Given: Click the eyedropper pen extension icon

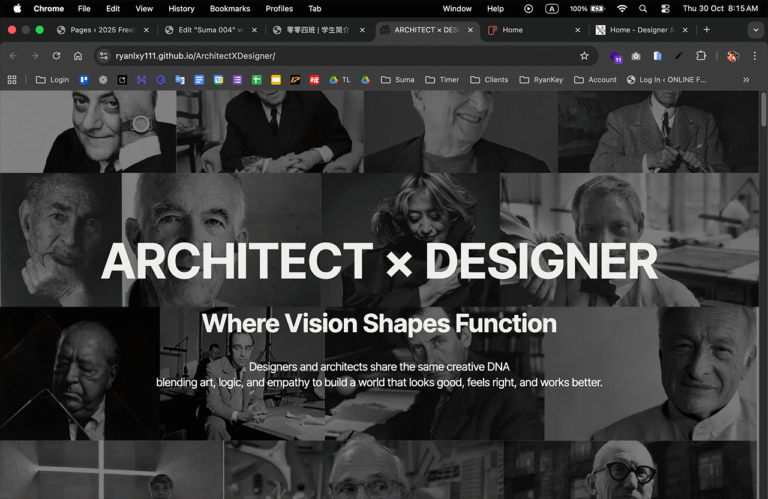Looking at the screenshot, I should (x=679, y=56).
